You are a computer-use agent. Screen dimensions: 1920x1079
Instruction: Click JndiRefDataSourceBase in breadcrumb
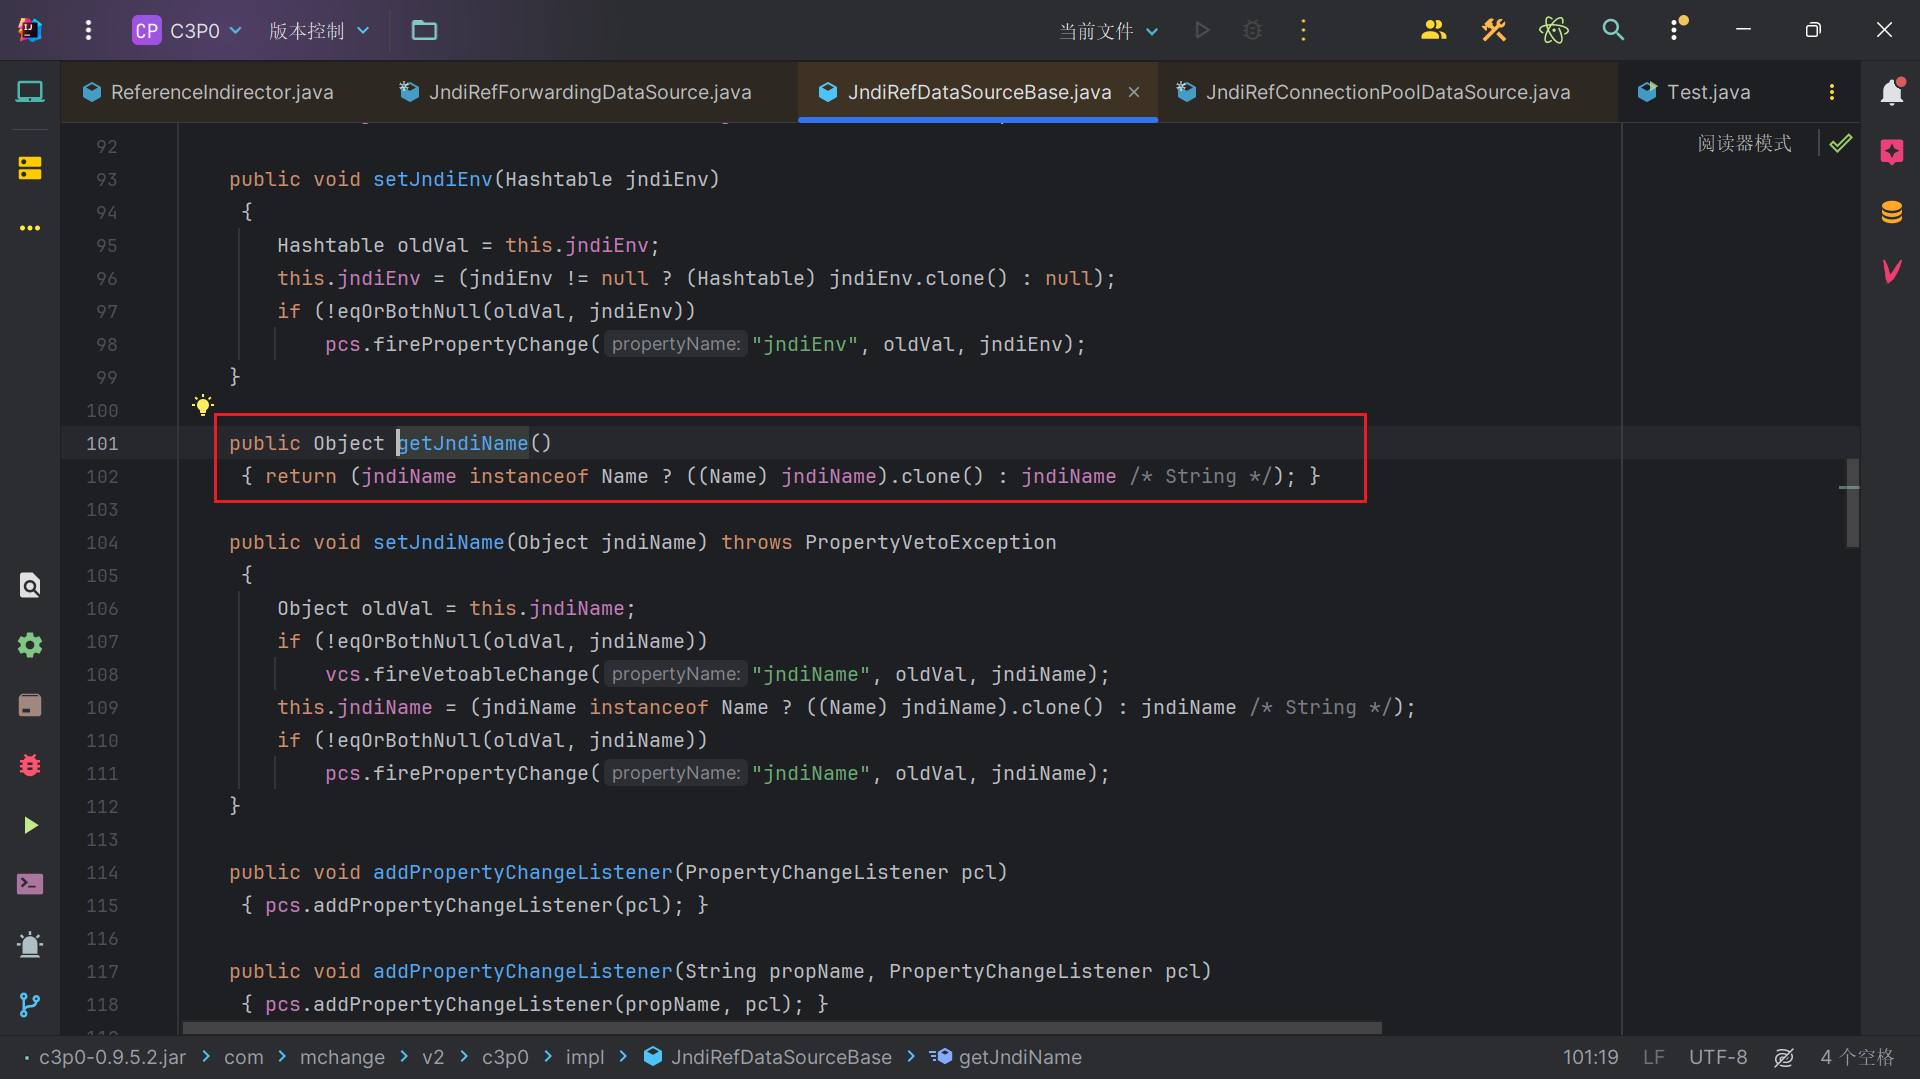coord(768,1057)
